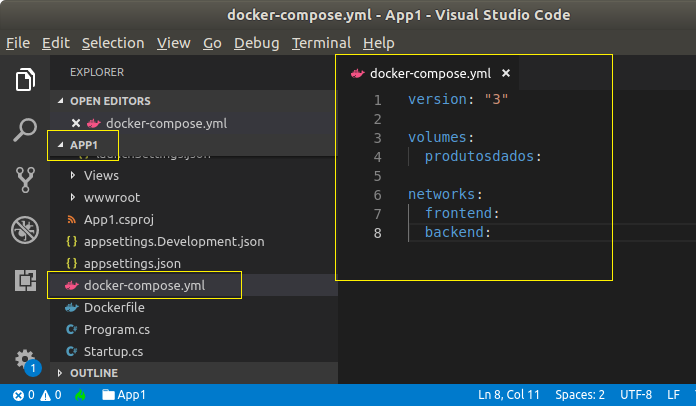Change indentation via Spaces: 2
Image resolution: width=696 pixels, height=406 pixels.
[x=580, y=395]
